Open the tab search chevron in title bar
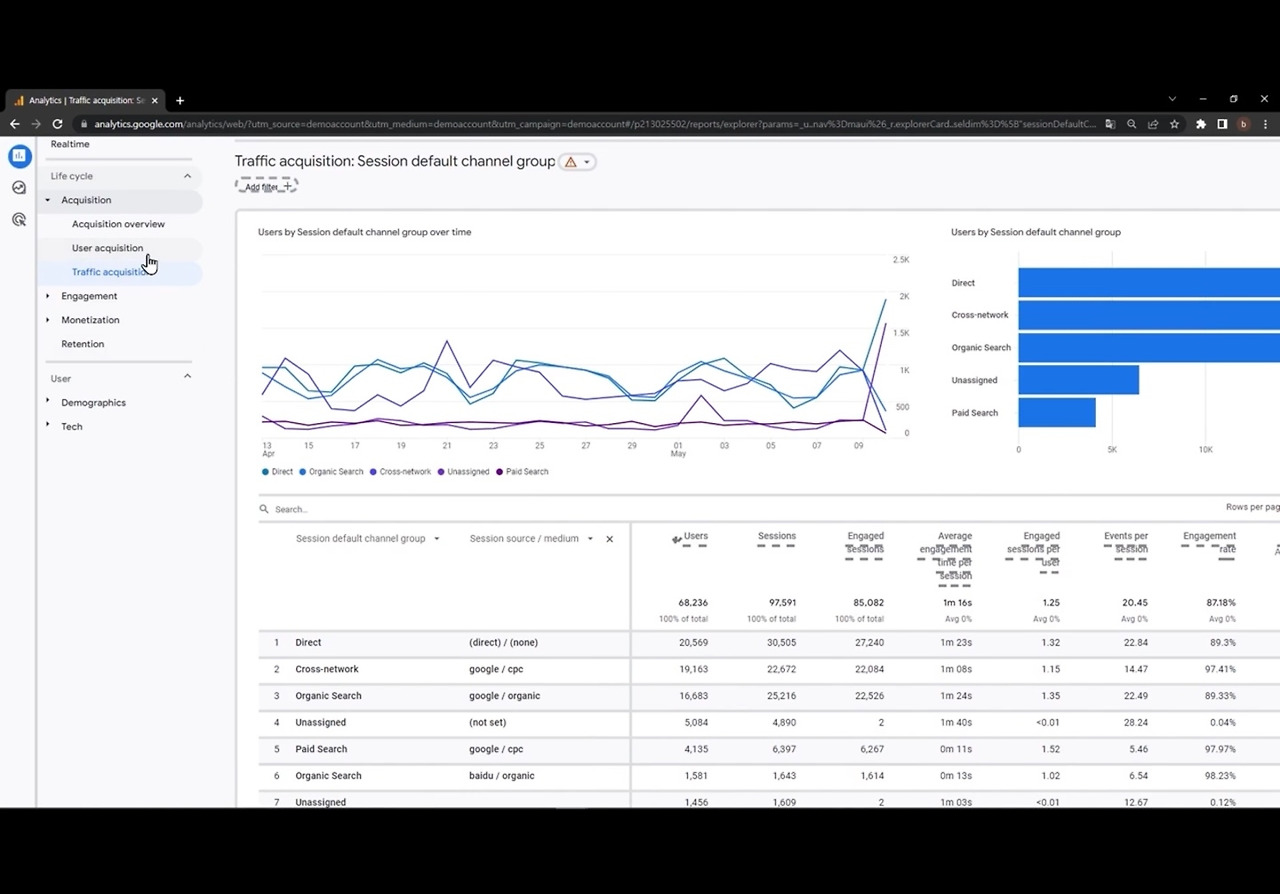Image resolution: width=1280 pixels, height=894 pixels. pyautogui.click(x=1172, y=99)
